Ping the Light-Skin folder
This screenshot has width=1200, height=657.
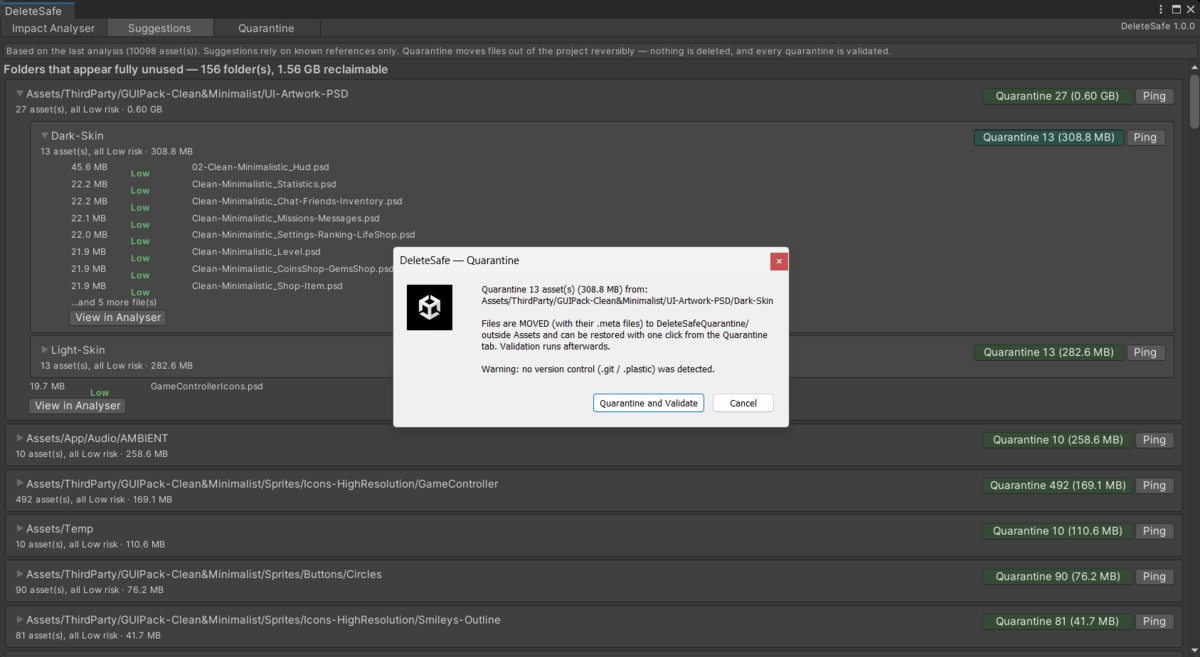point(1145,352)
